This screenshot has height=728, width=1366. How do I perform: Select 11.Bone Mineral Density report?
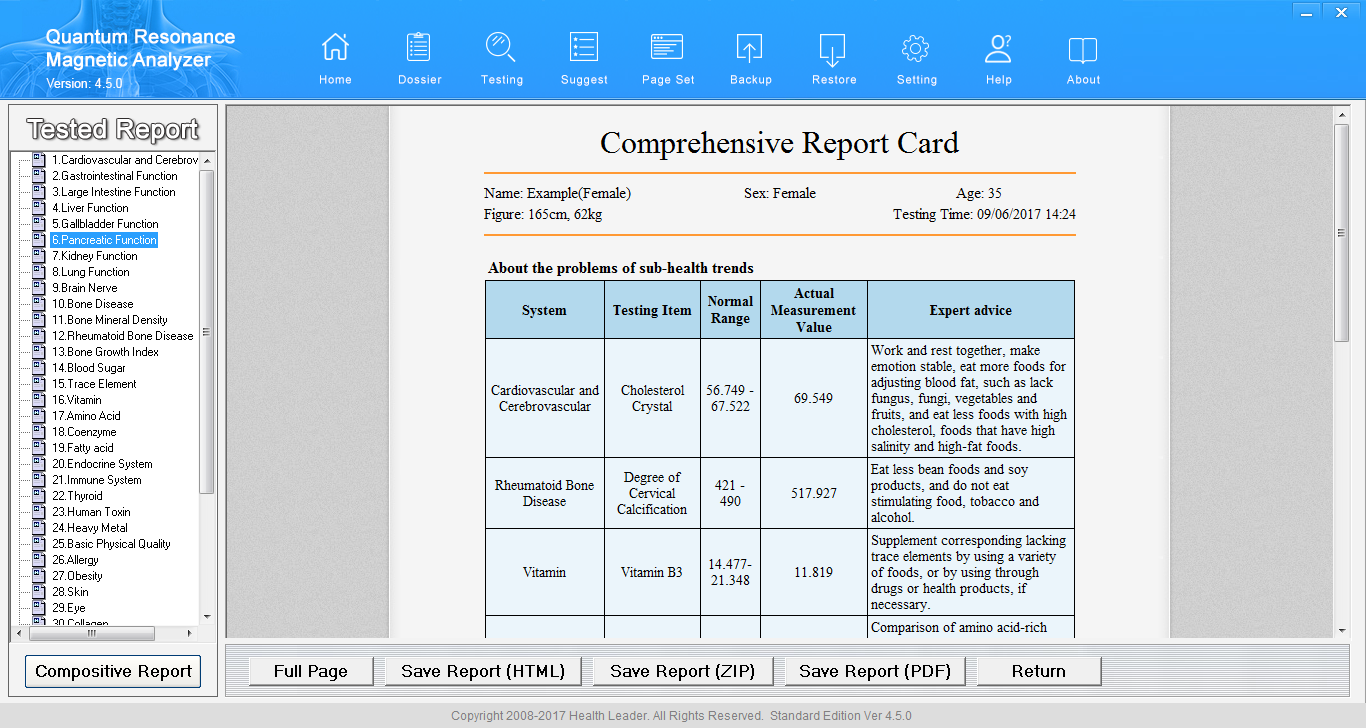[x=110, y=320]
